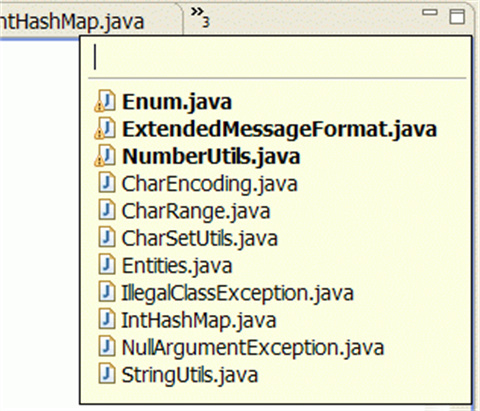480x411 pixels.
Task: Minimize the editor area
Action: coord(430,13)
